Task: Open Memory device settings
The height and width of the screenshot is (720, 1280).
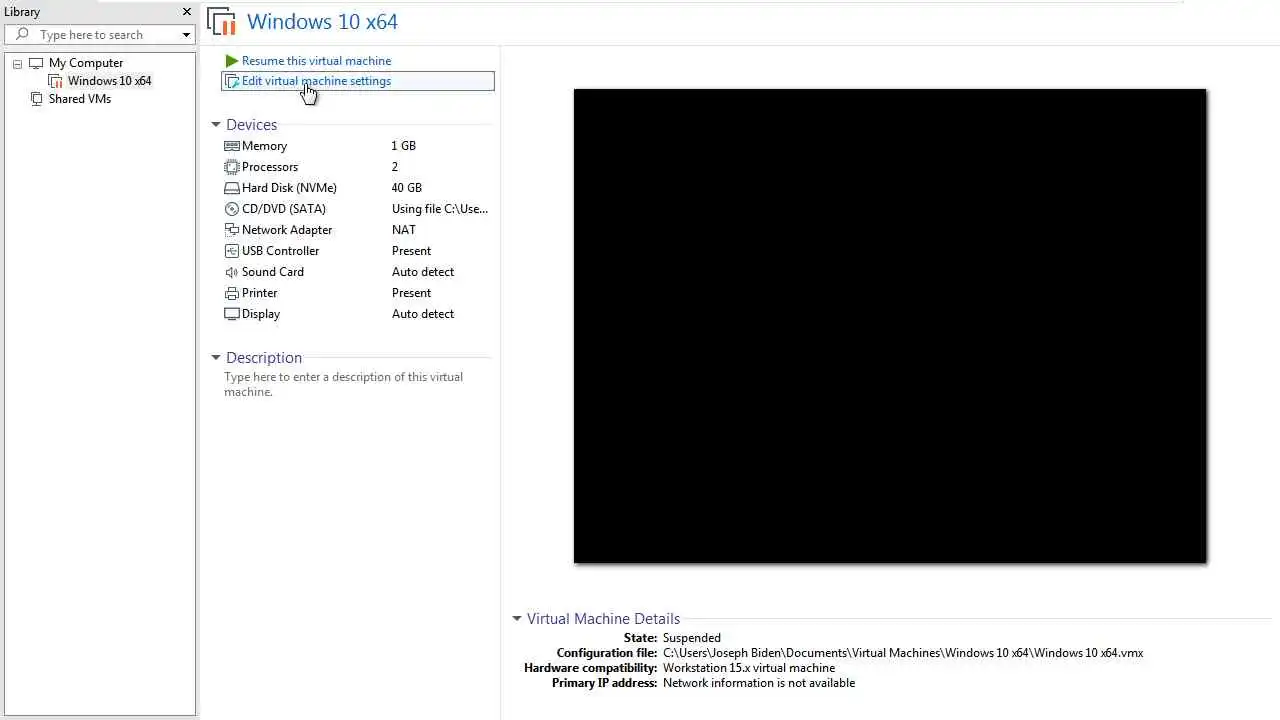Action: (264, 146)
